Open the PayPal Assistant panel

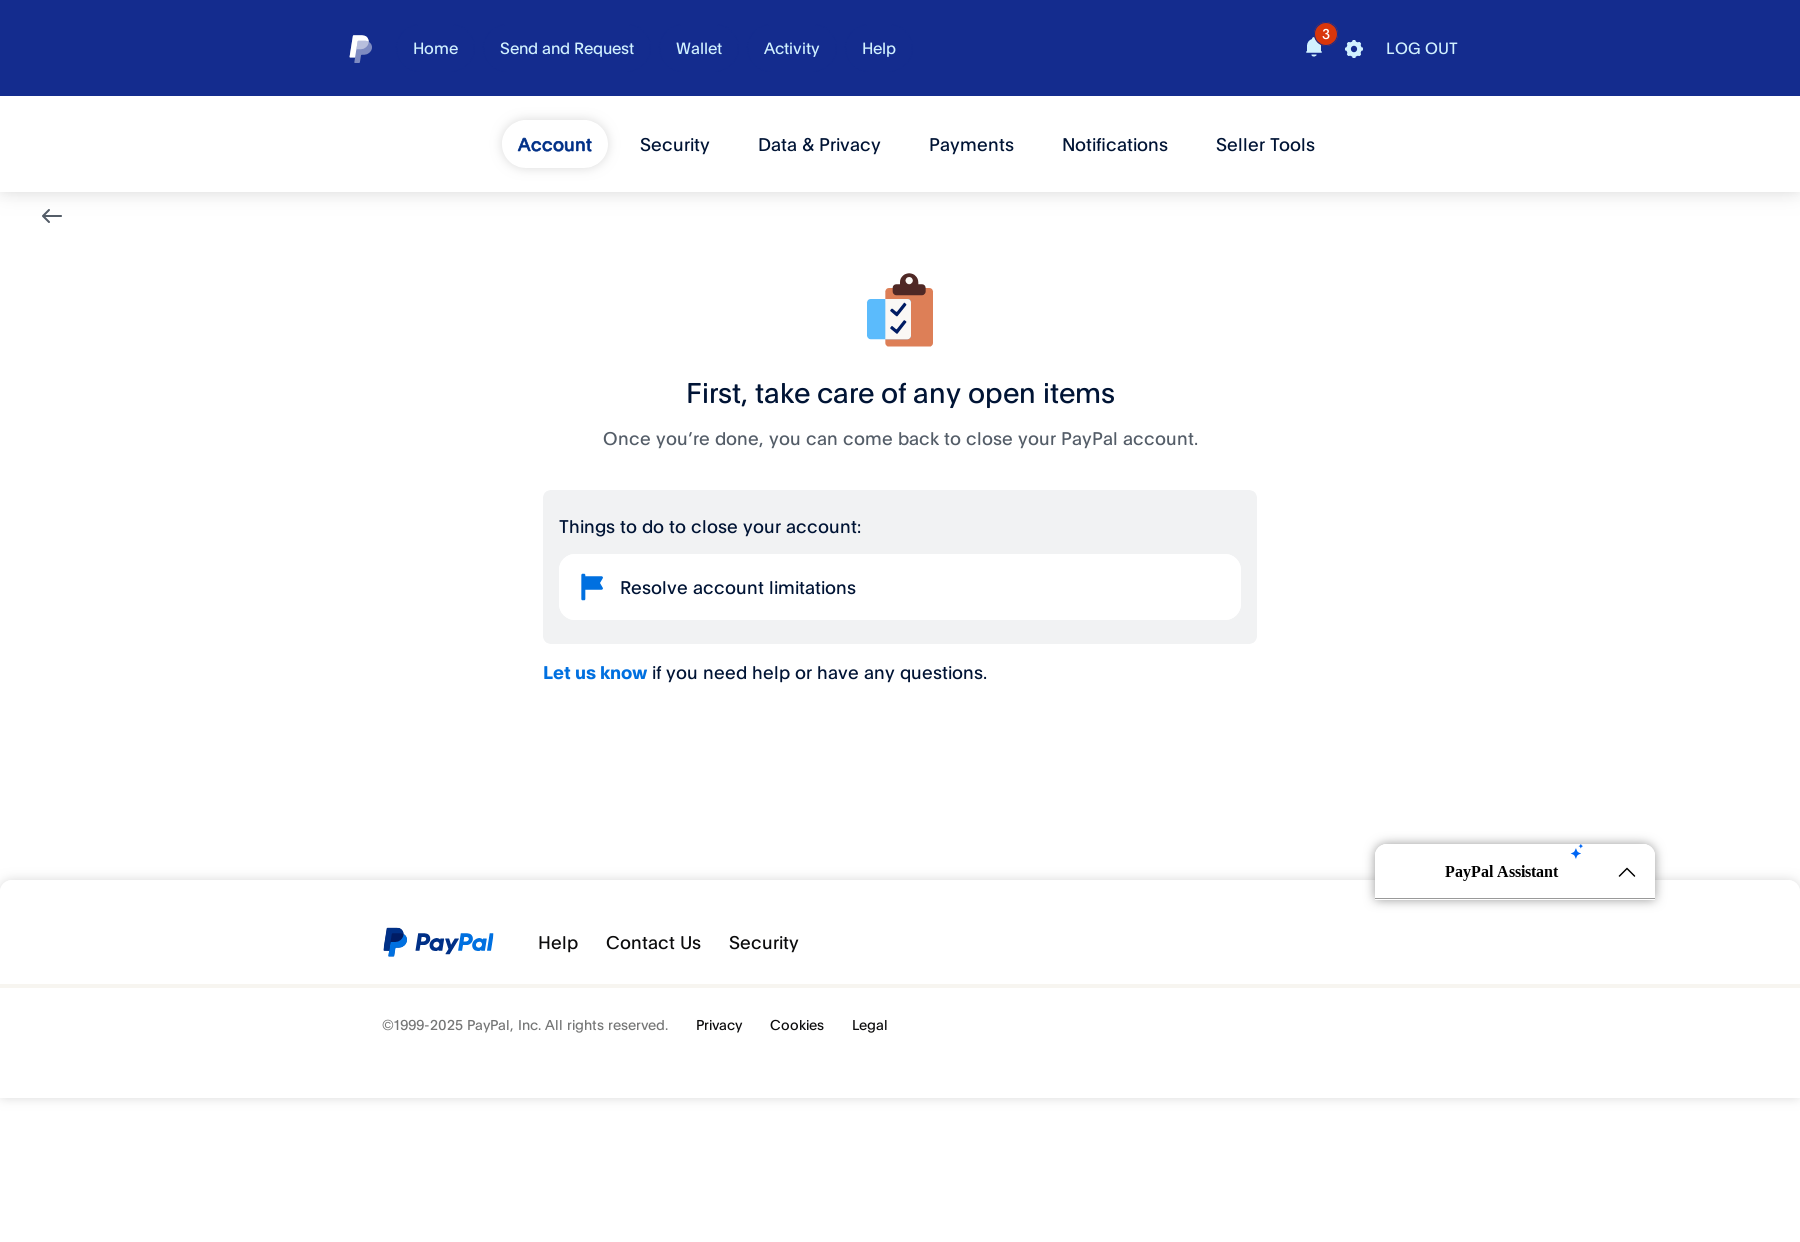[x=1515, y=872]
